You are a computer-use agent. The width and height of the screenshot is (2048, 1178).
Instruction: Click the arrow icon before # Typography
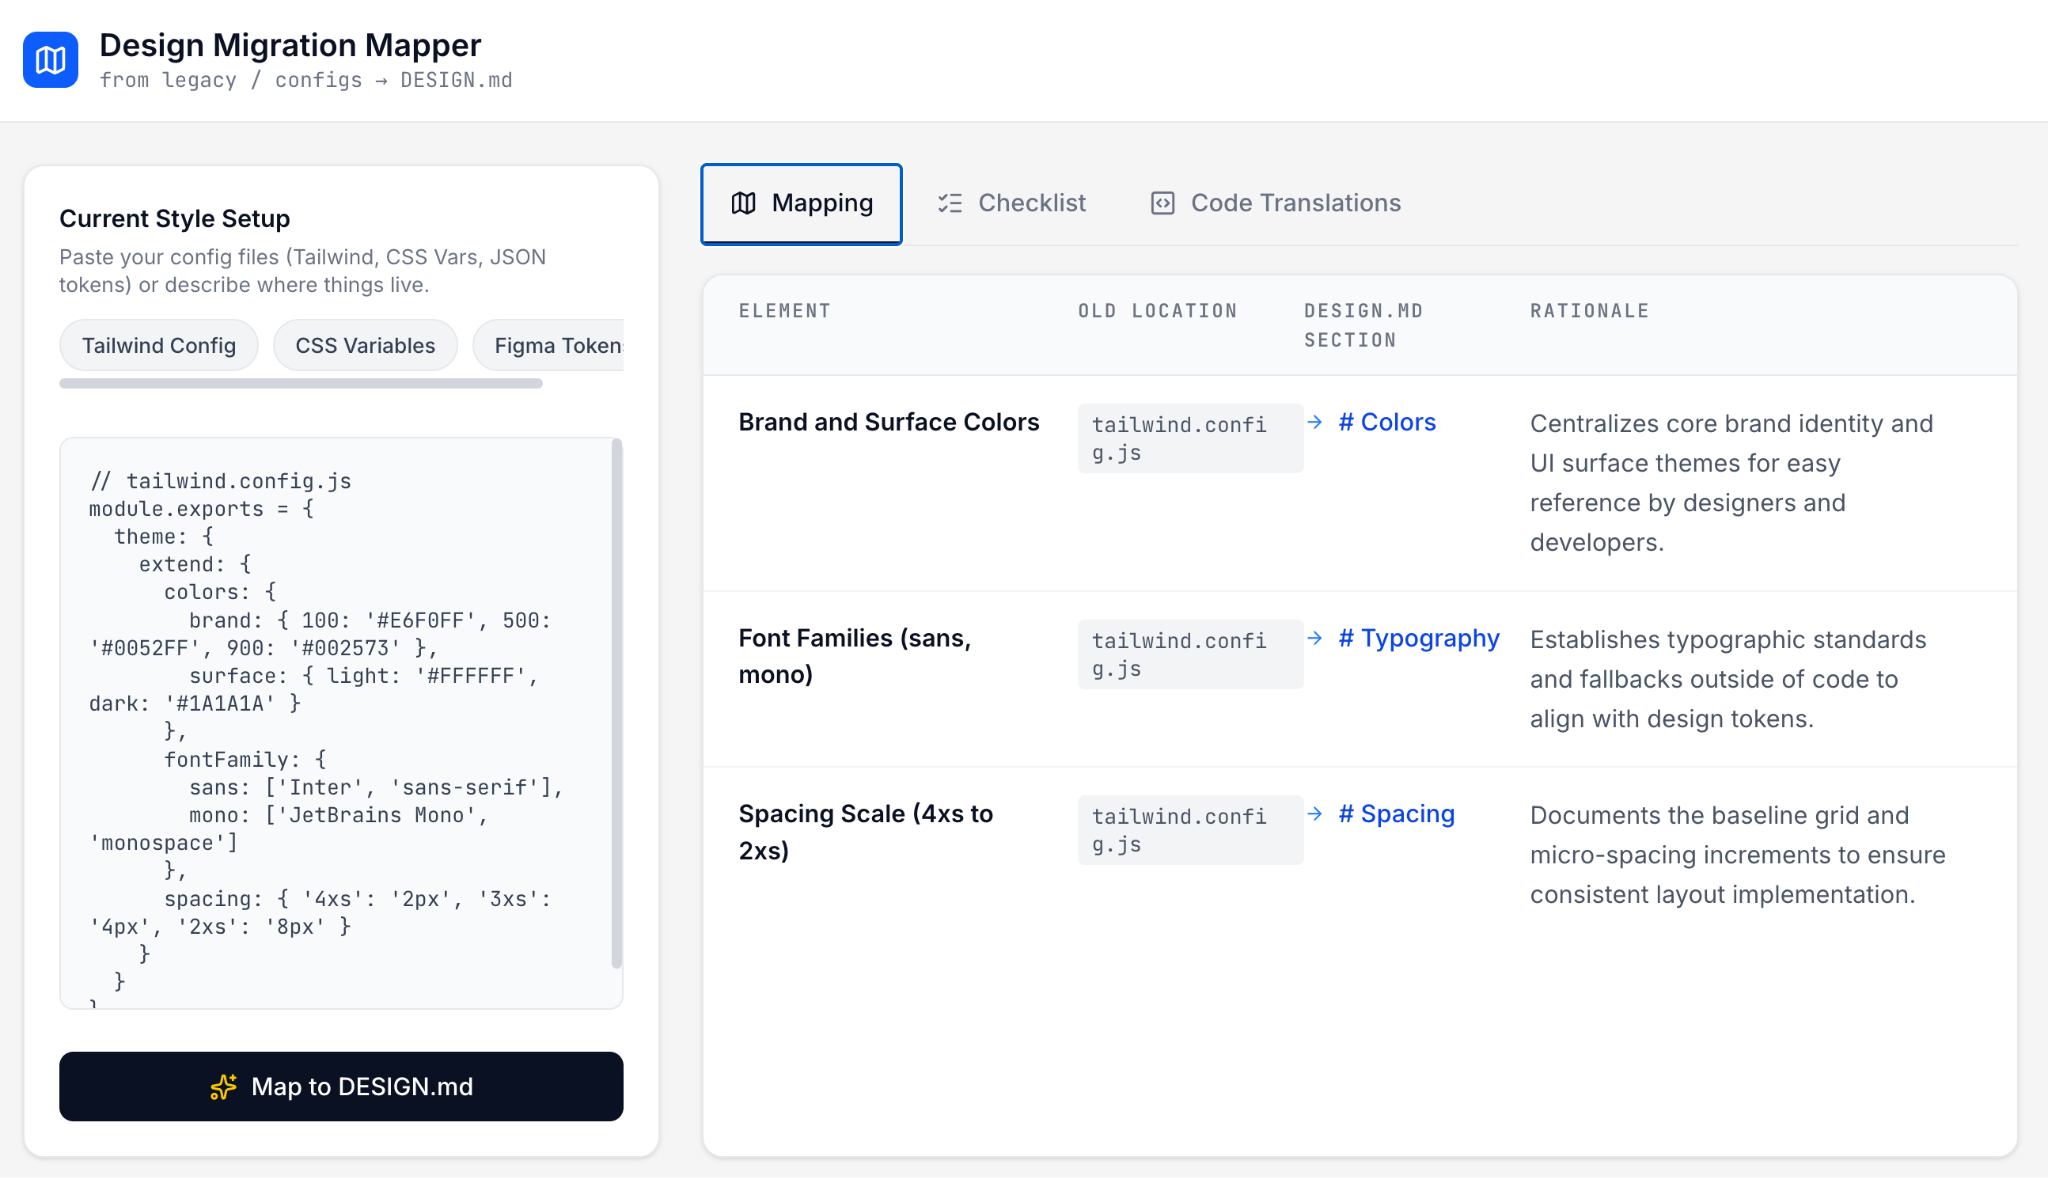(1315, 638)
